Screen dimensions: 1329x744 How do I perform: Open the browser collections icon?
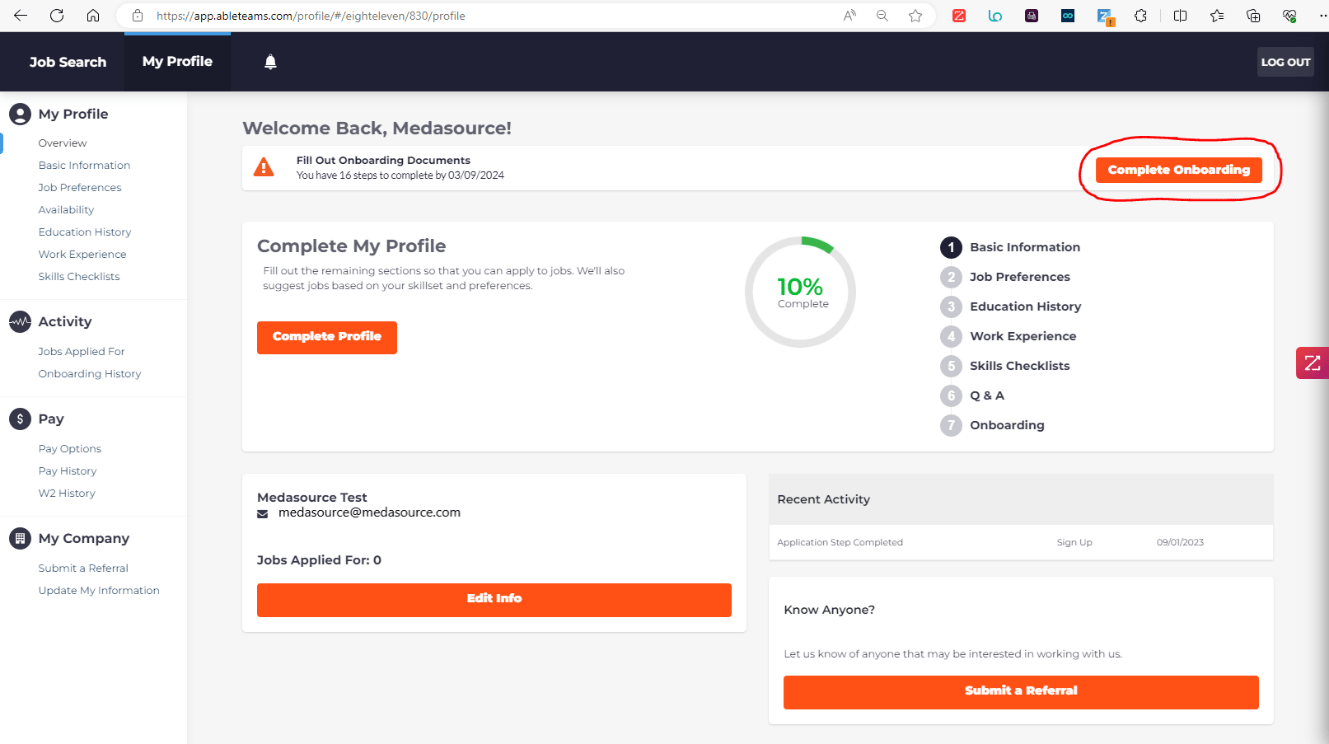point(1253,16)
